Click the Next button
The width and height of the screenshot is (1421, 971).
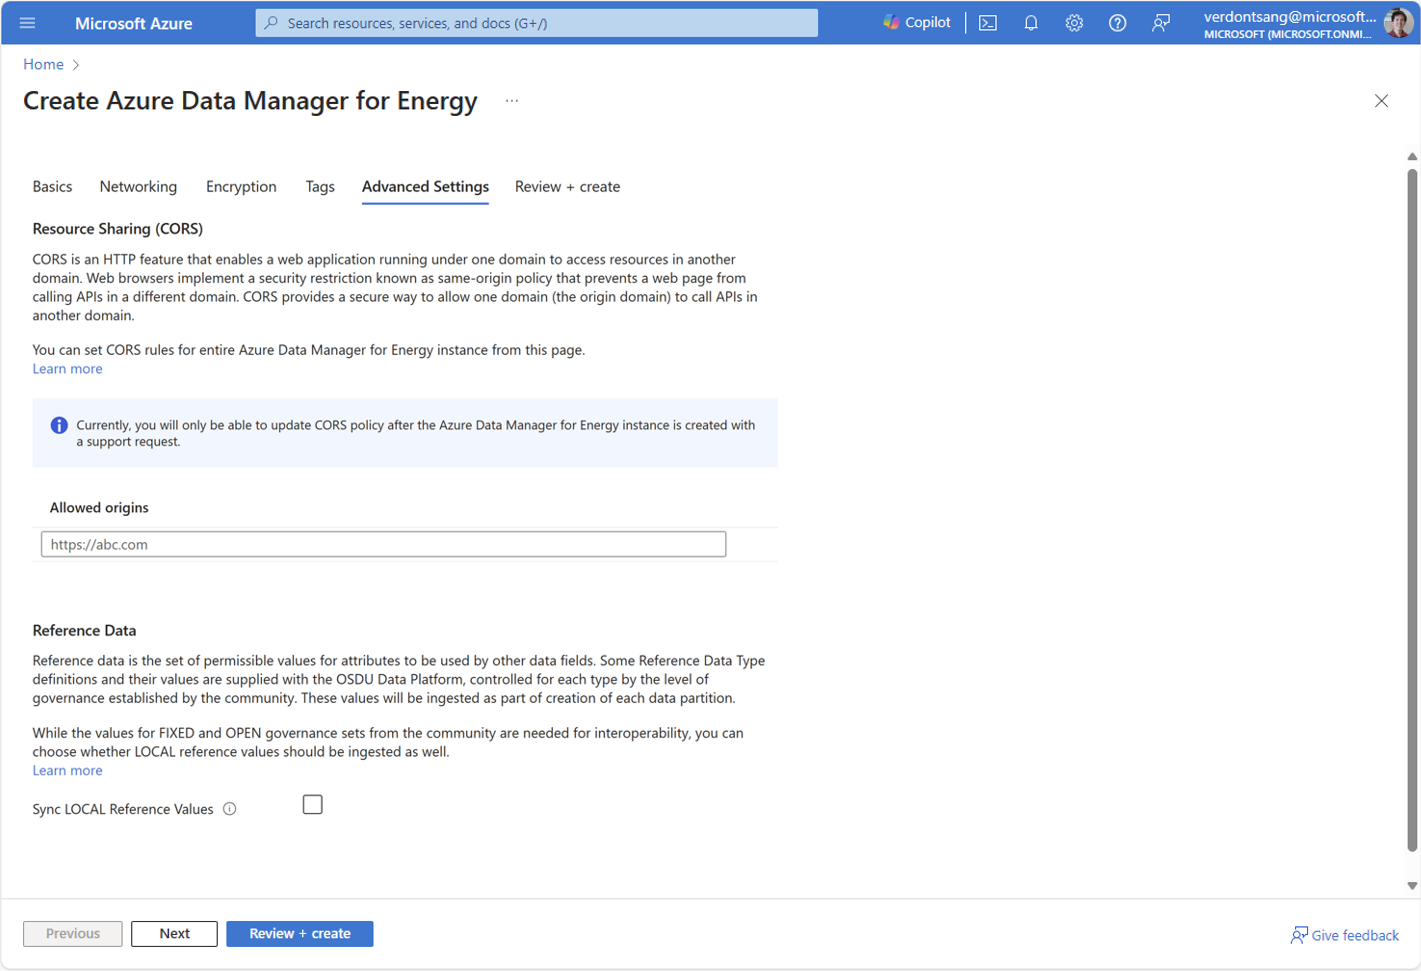coord(174,933)
